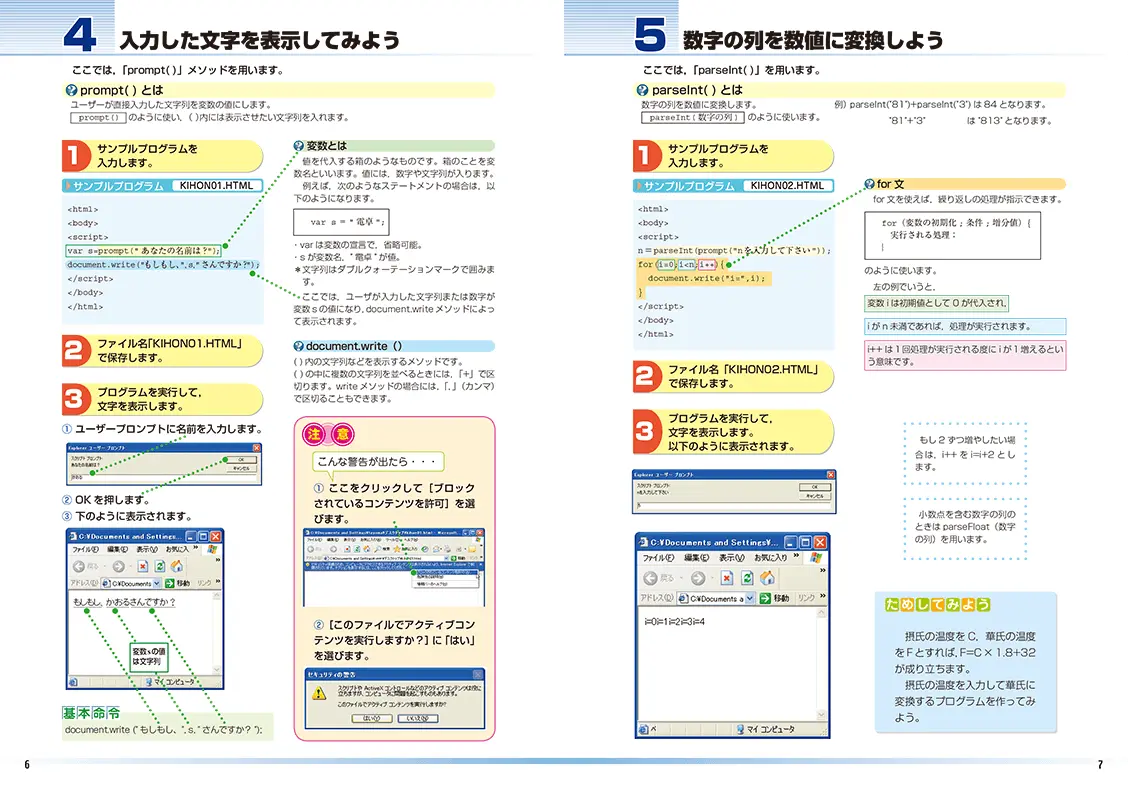Screen dimensions: 1128x795
Task: Open address bar dropdown in the i=0i=1 browser
Action: point(752,598)
